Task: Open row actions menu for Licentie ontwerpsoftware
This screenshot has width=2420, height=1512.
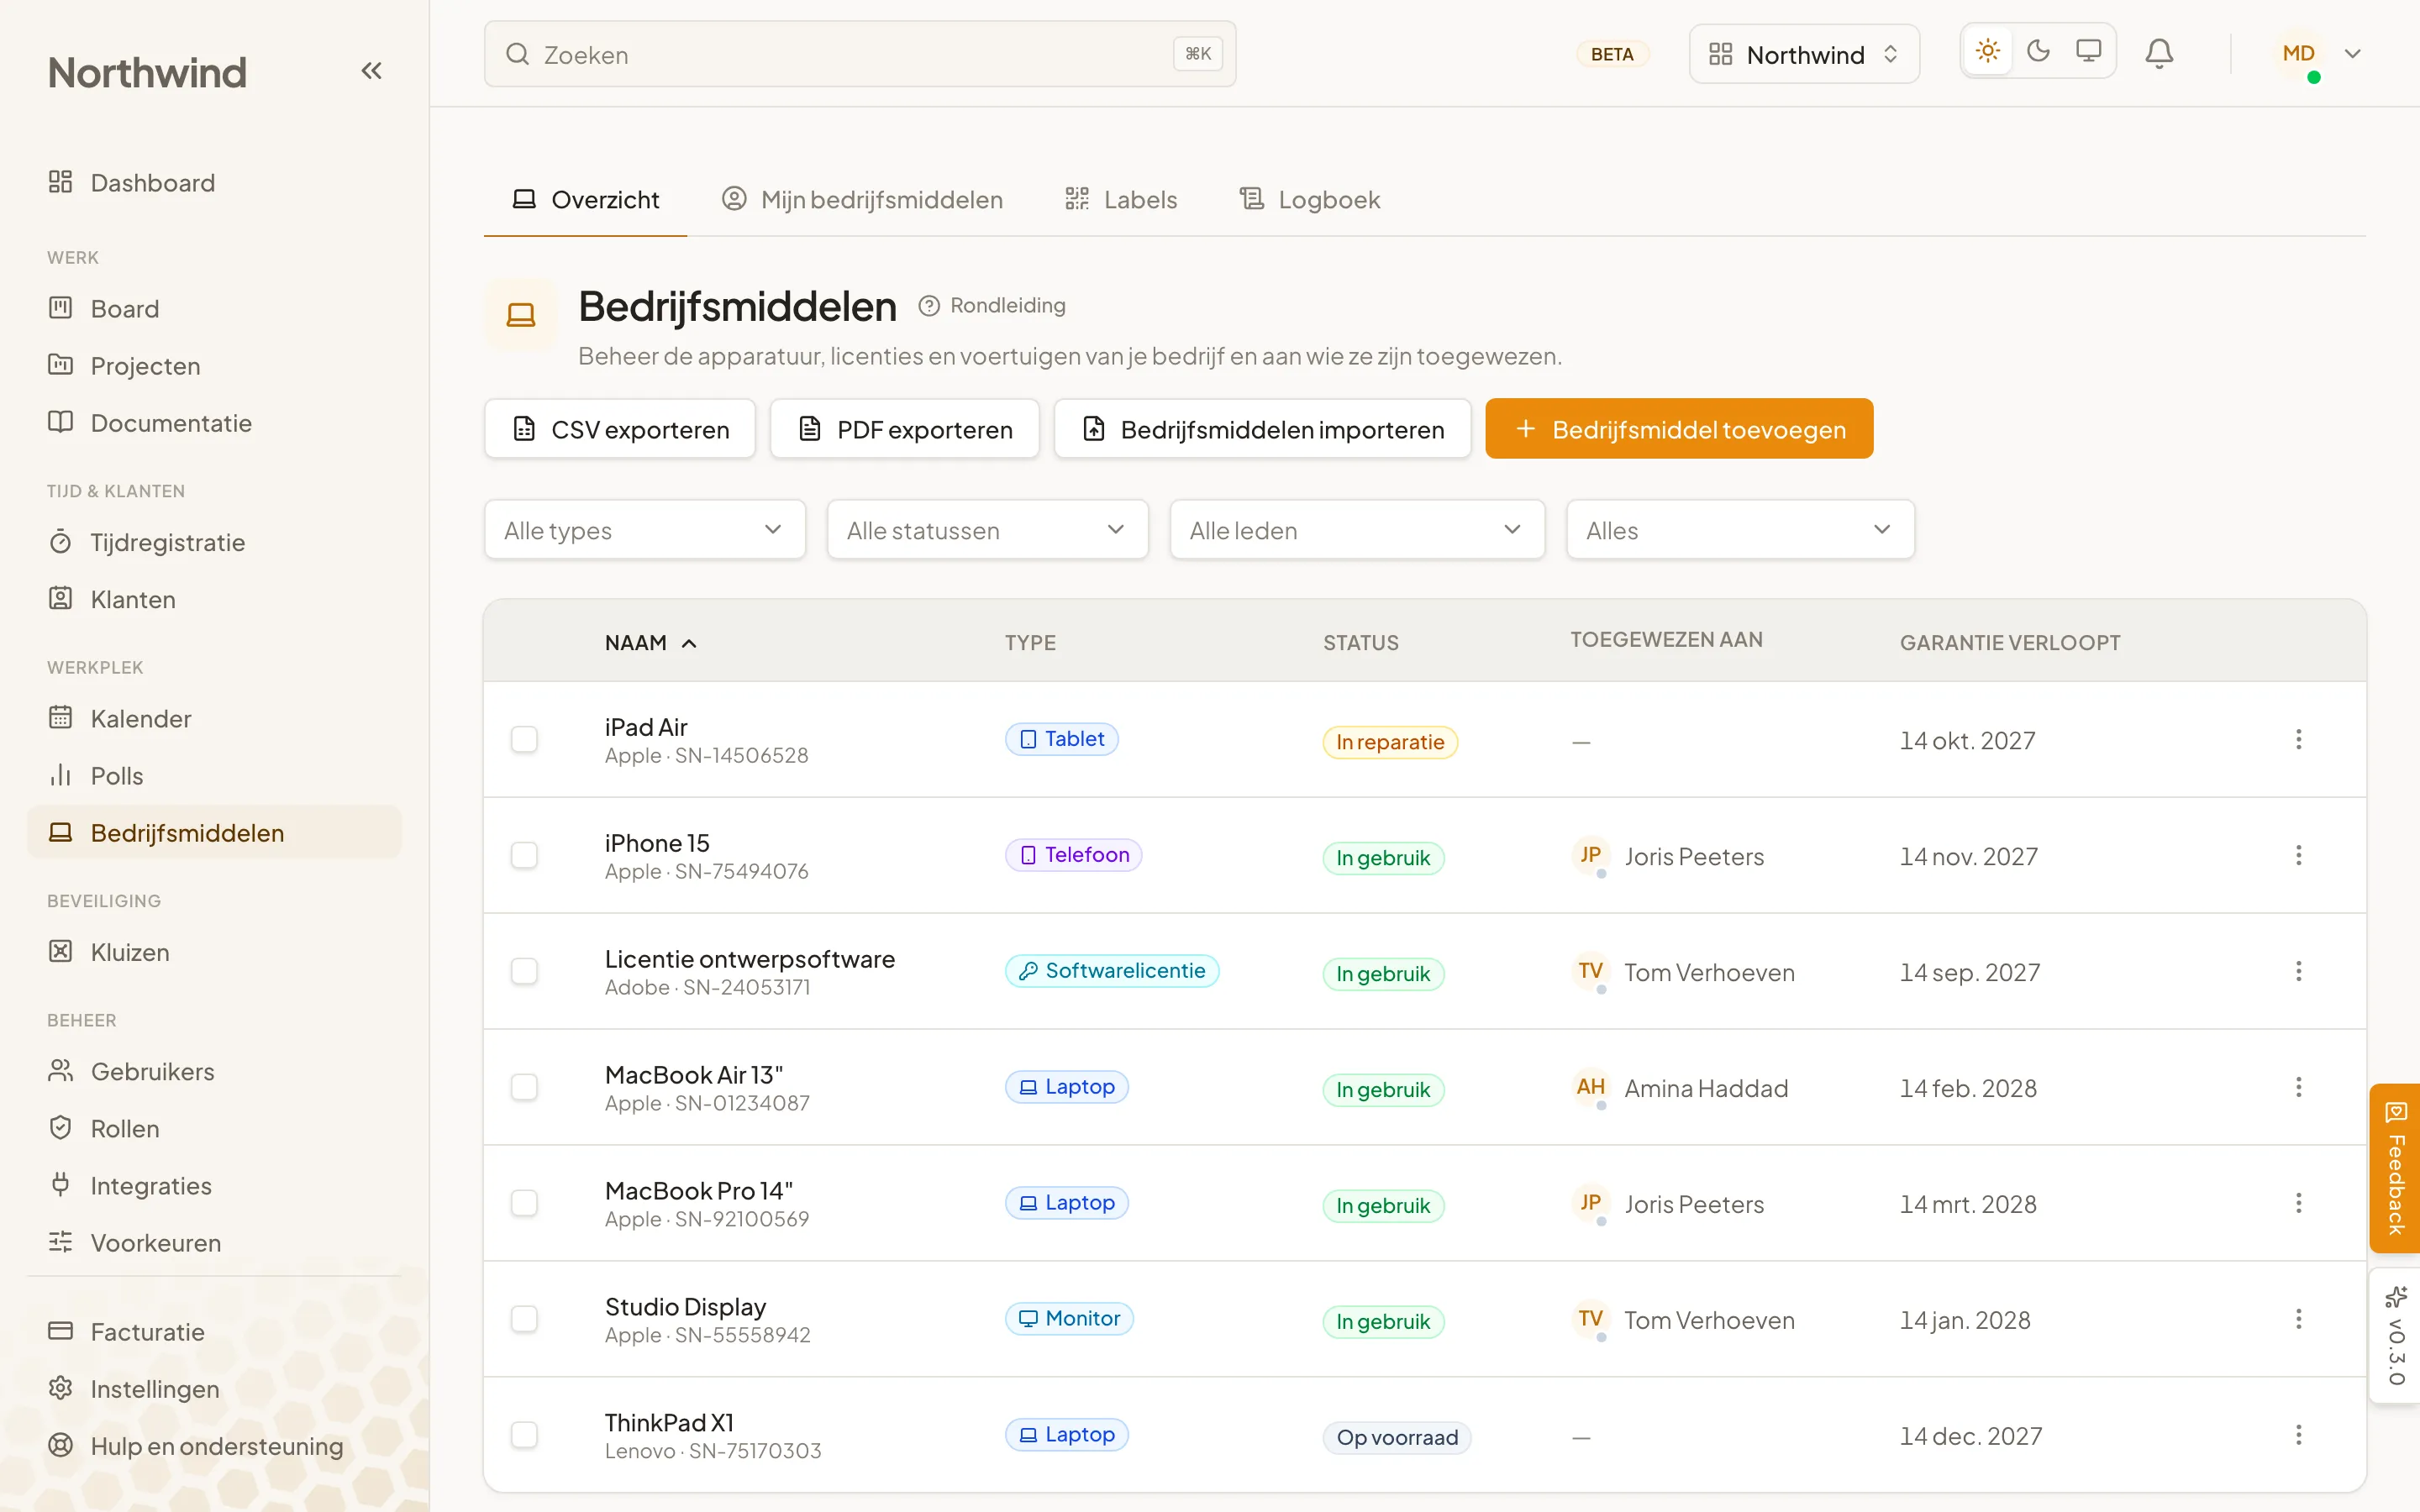Action: pyautogui.click(x=2298, y=971)
